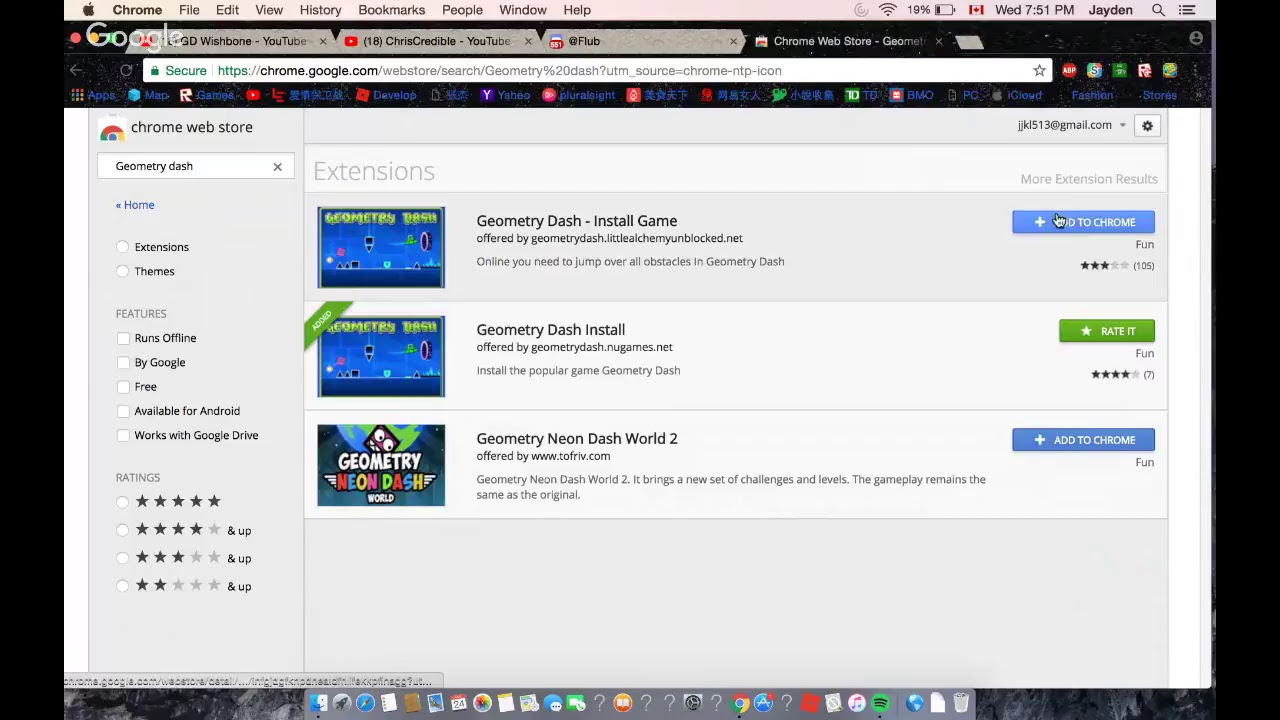Viewport: 1280px width, 720px height.
Task: Open the pluralsight bookmark
Action: click(579, 95)
